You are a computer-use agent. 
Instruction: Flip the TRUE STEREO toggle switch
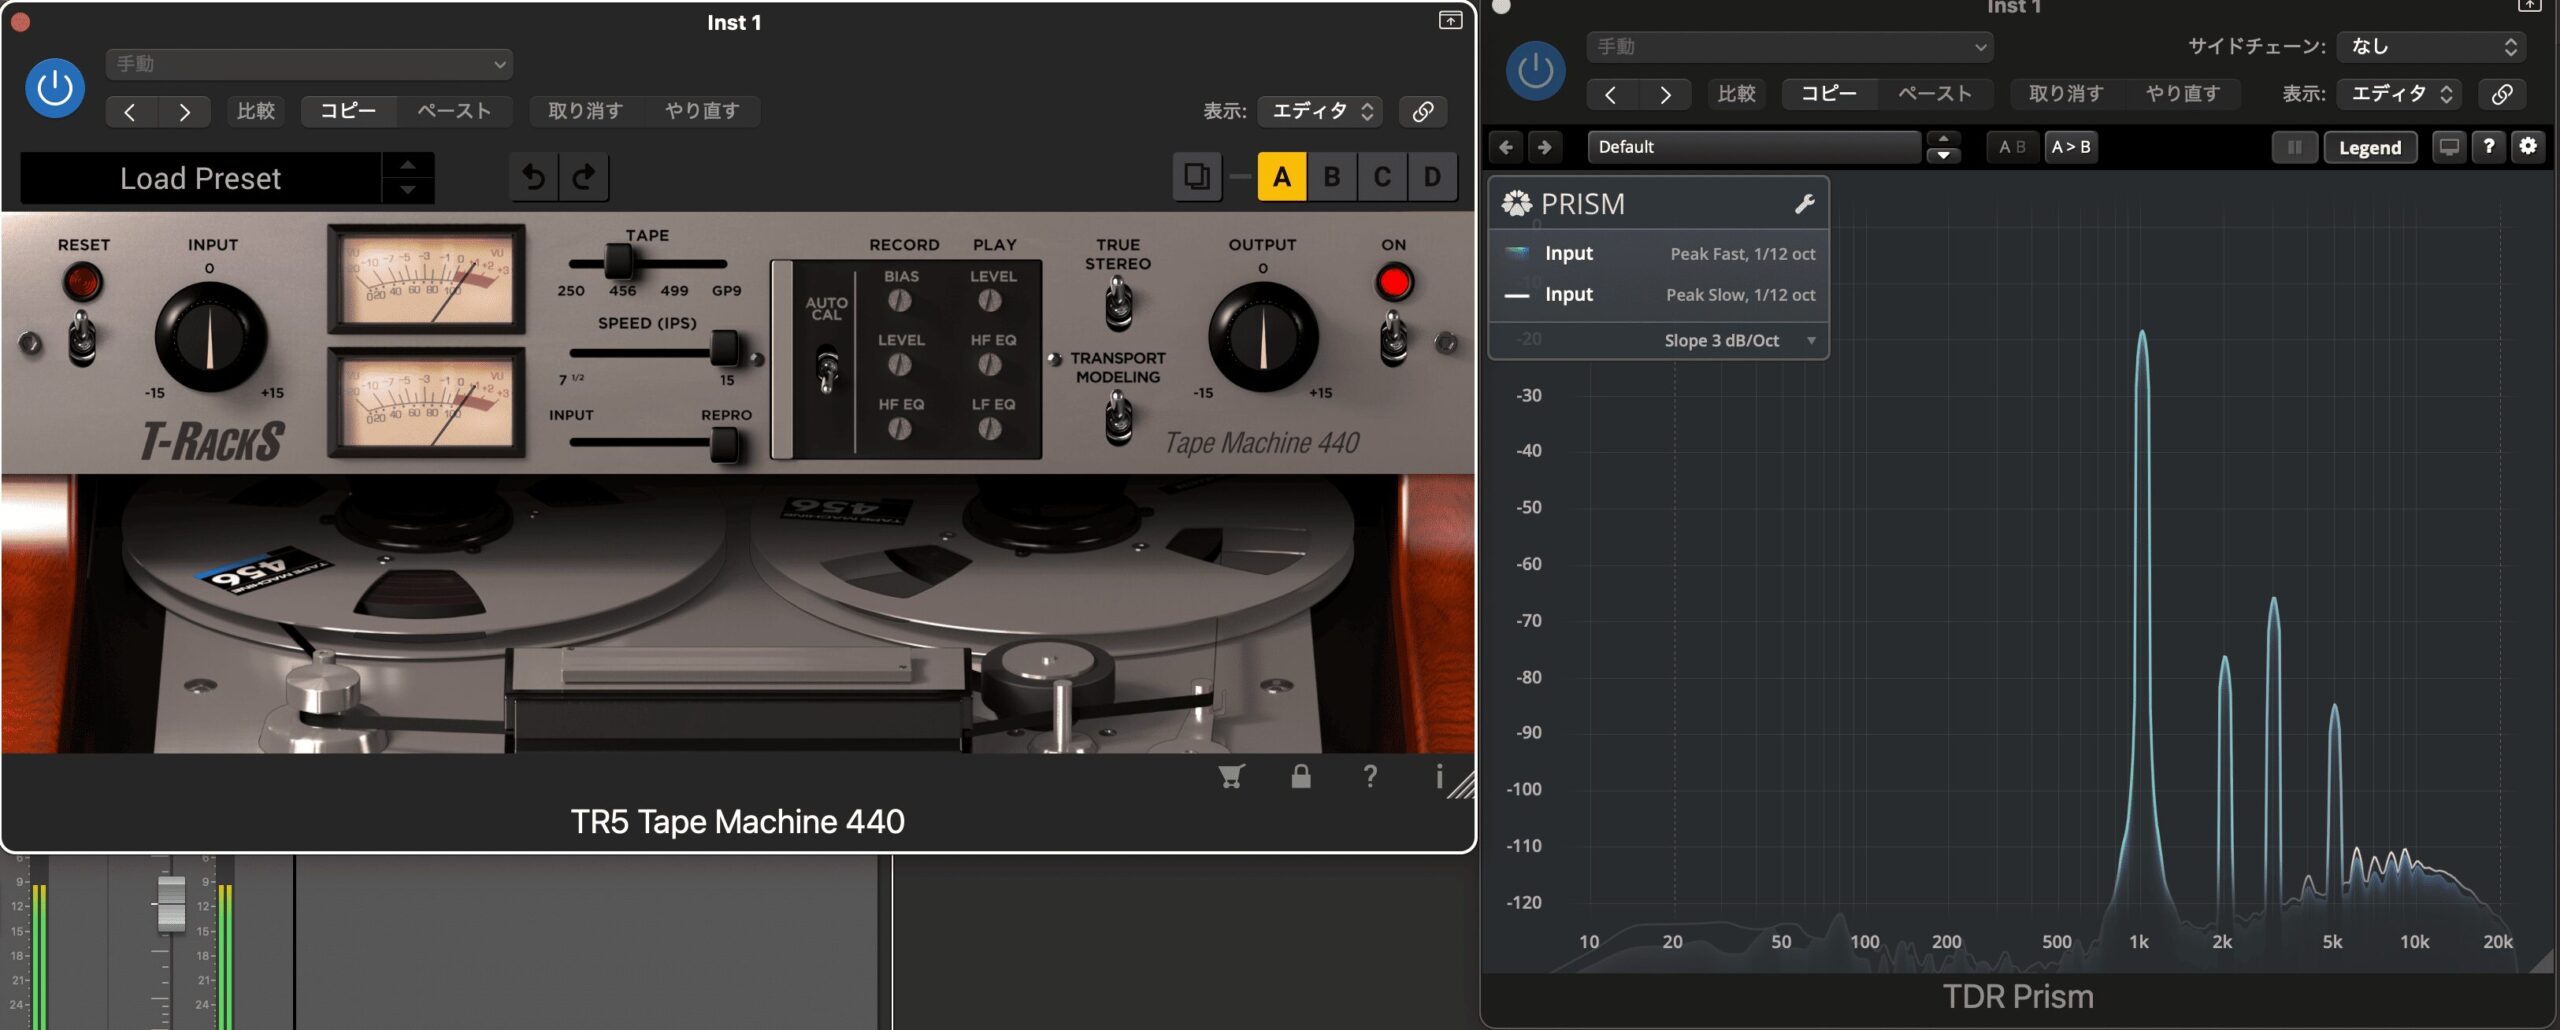pyautogui.click(x=1118, y=303)
